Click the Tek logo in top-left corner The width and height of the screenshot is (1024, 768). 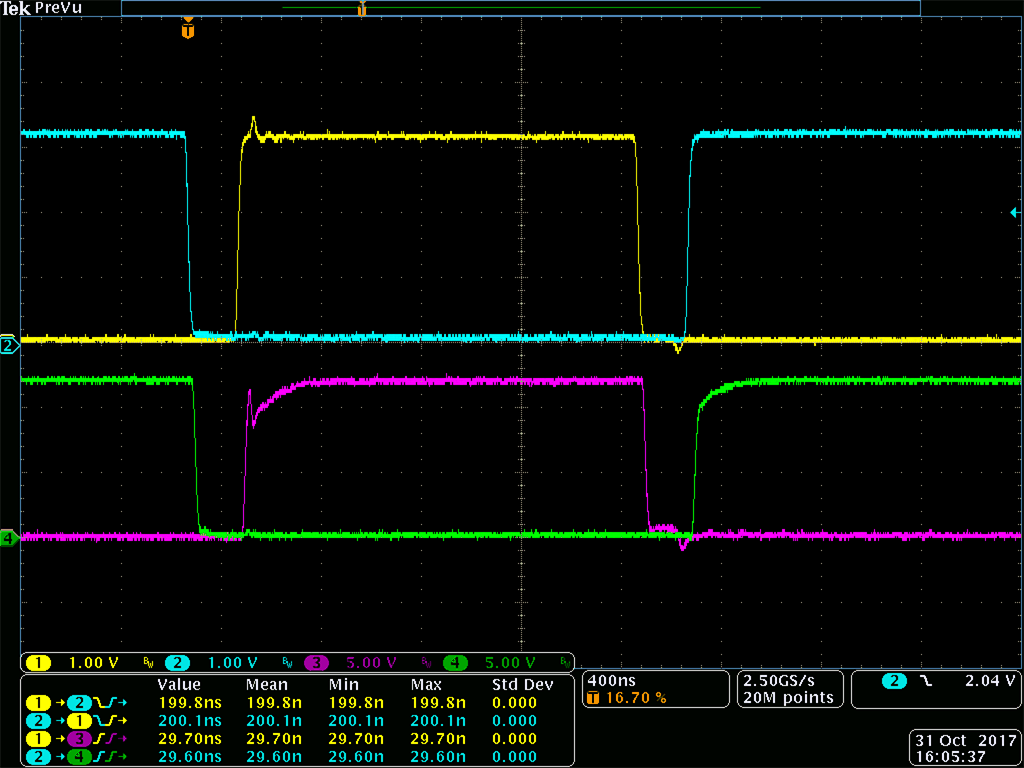(15, 8)
